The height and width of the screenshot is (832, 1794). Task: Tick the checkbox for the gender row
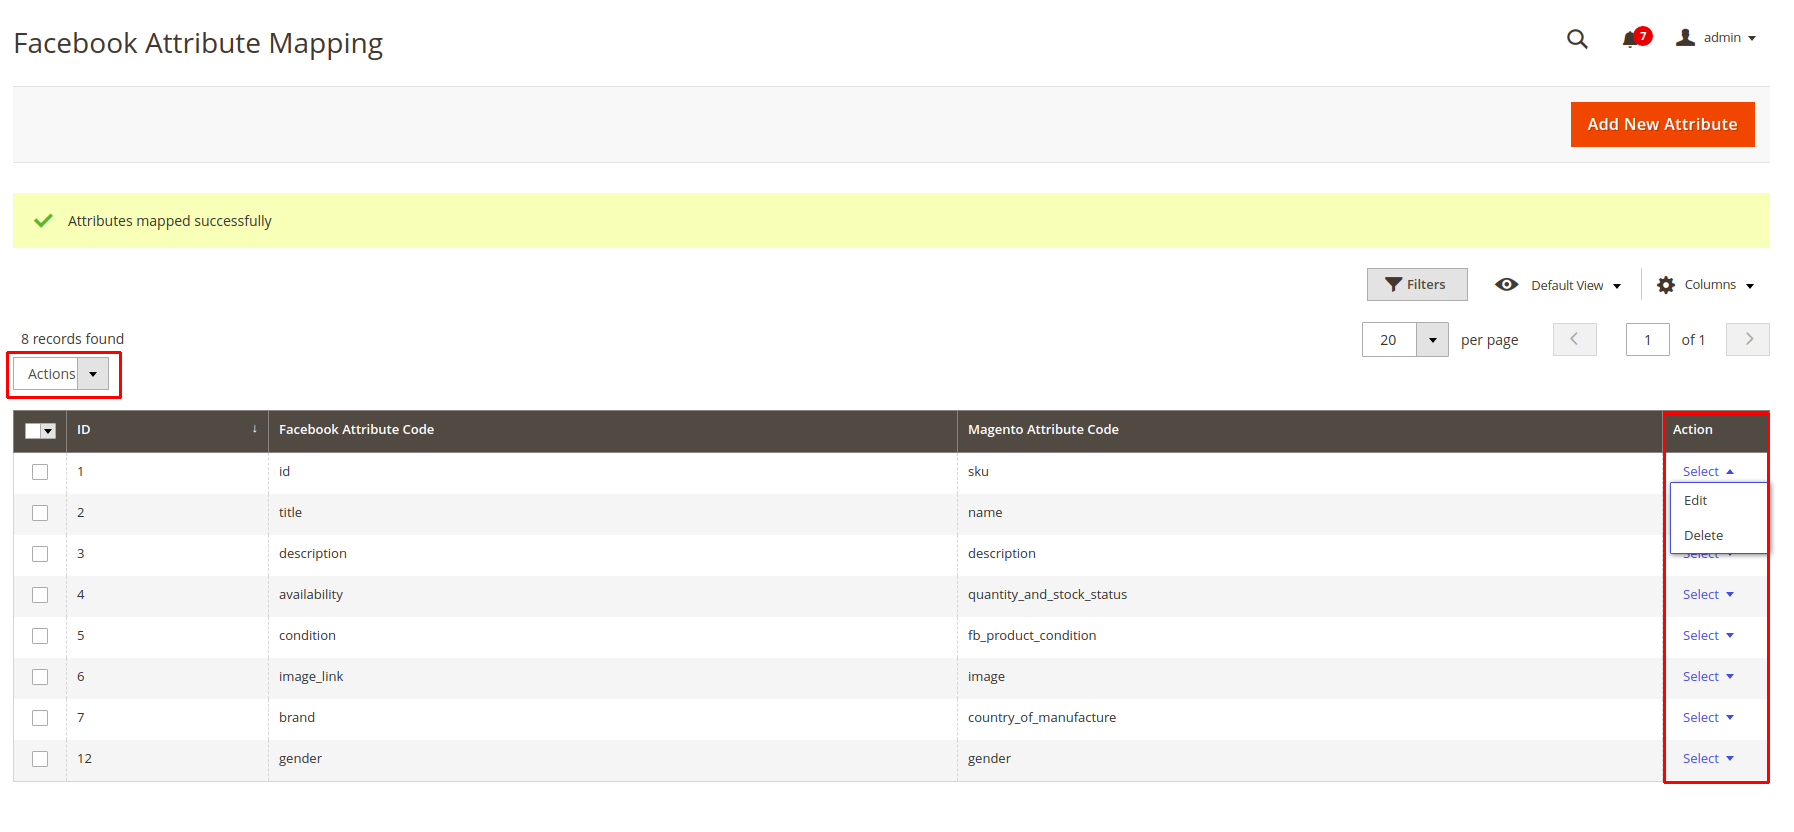point(40,759)
